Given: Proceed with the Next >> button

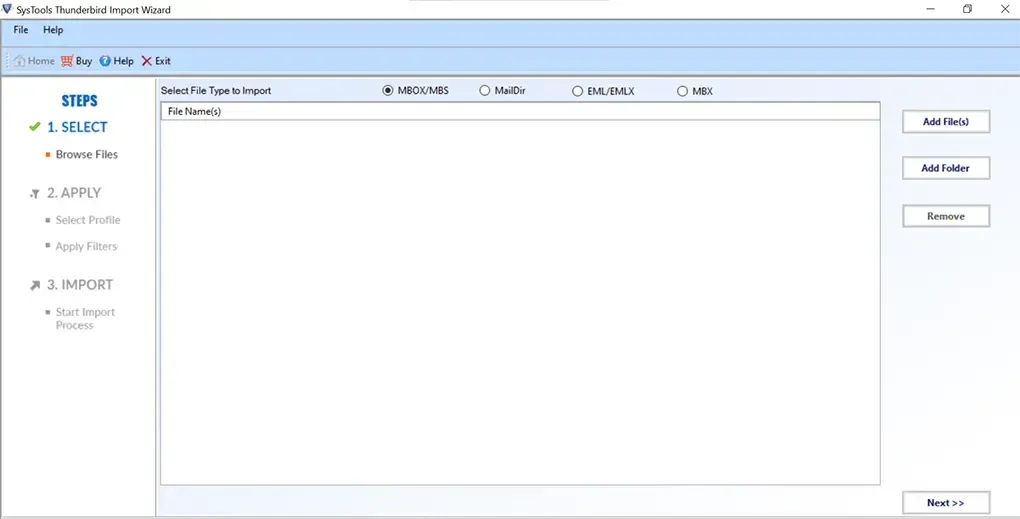Looking at the screenshot, I should point(946,503).
